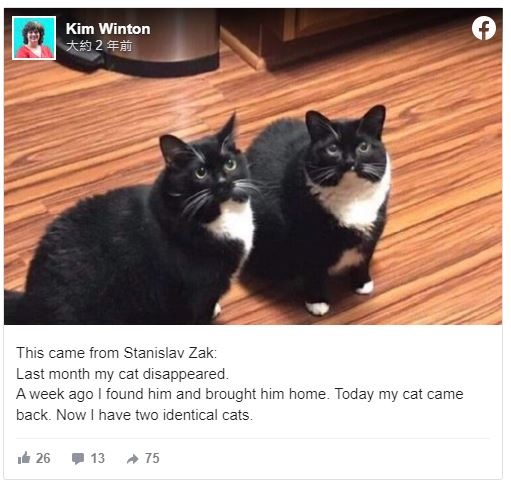Screen dimensions: 511x486
Task: Click the right cat's white front paw
Action: coord(317,308)
